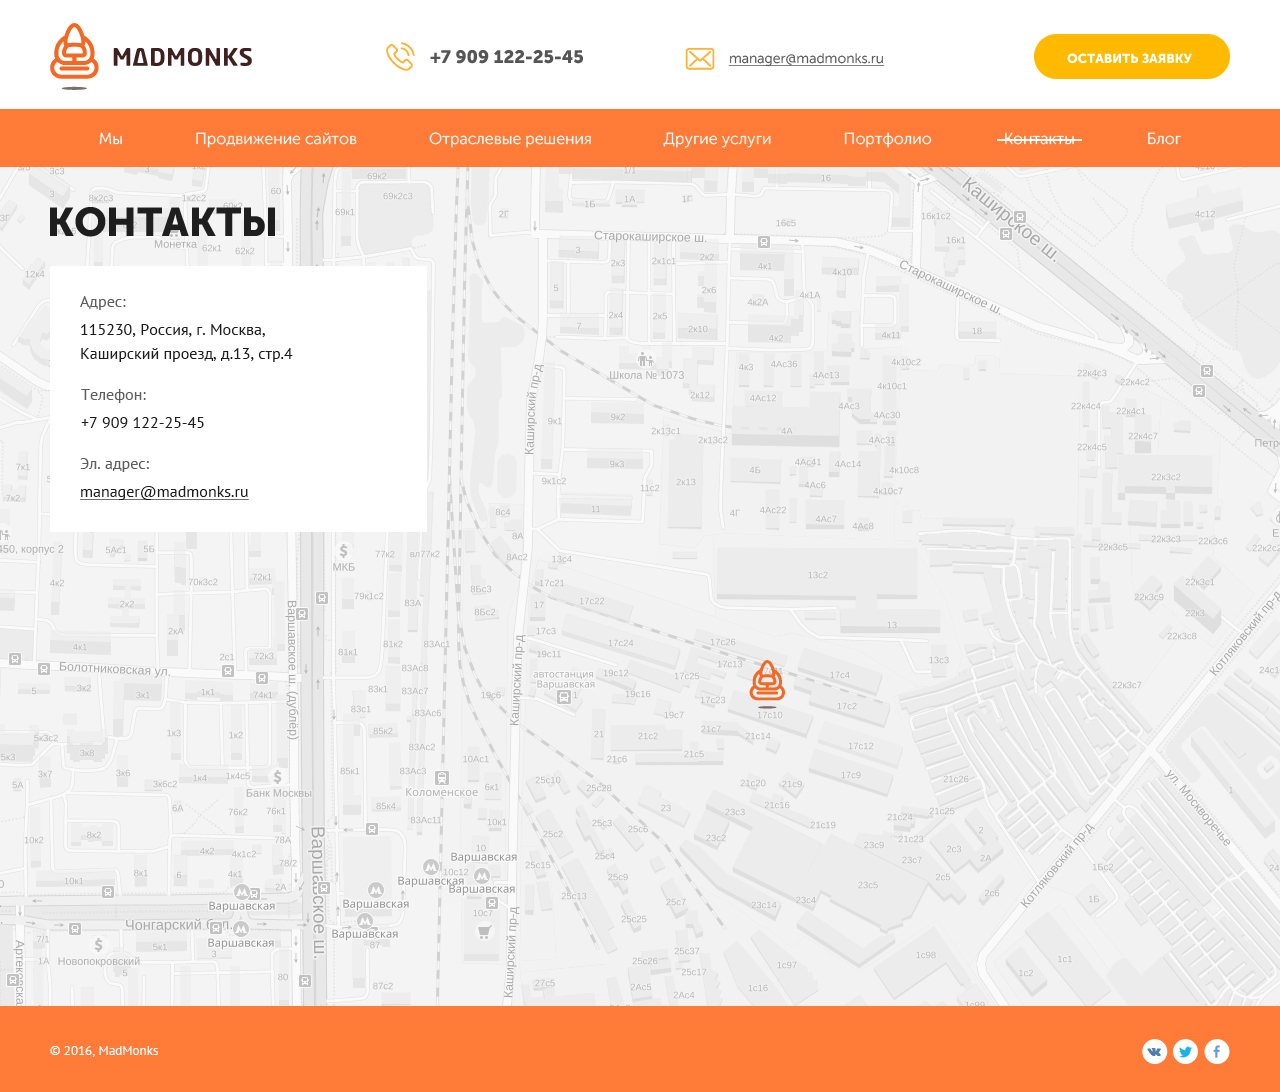Click the MadMonks map marker pin
Viewport: 1280px width, 1092px height.
click(x=767, y=683)
